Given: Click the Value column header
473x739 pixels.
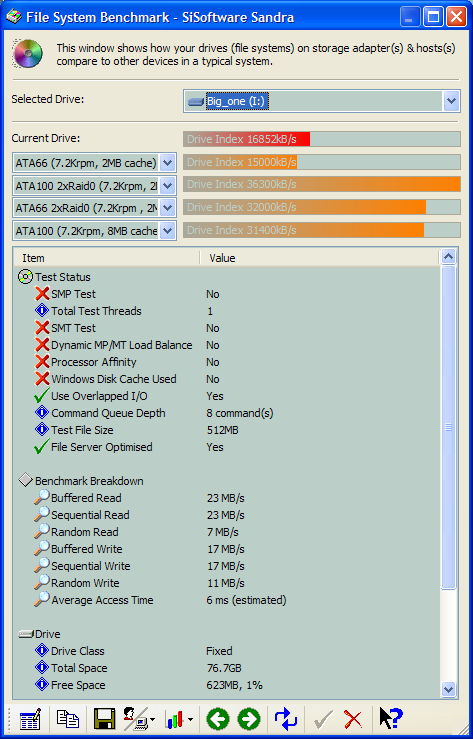Looking at the screenshot, I should click(319, 258).
